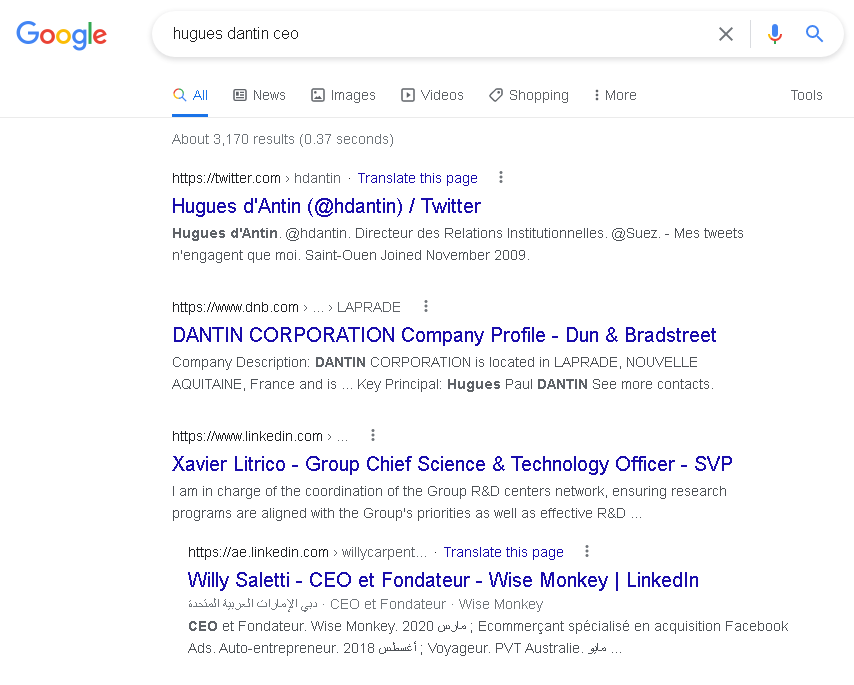Screen dimensions: 854x685
Task: Open options for Twitter result
Action: click(501, 178)
